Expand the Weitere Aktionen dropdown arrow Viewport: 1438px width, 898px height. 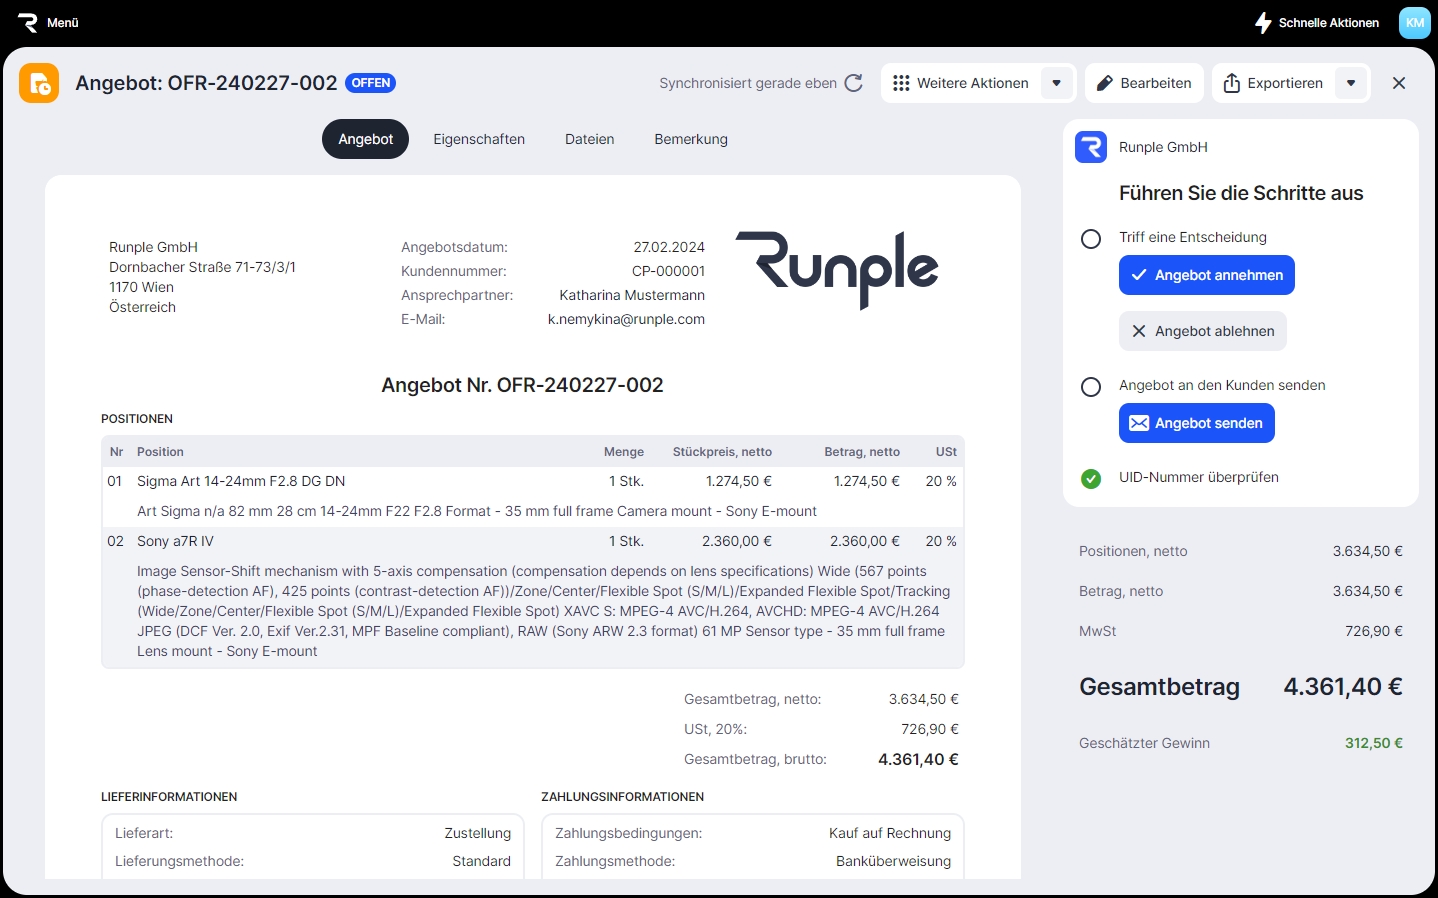1057,83
